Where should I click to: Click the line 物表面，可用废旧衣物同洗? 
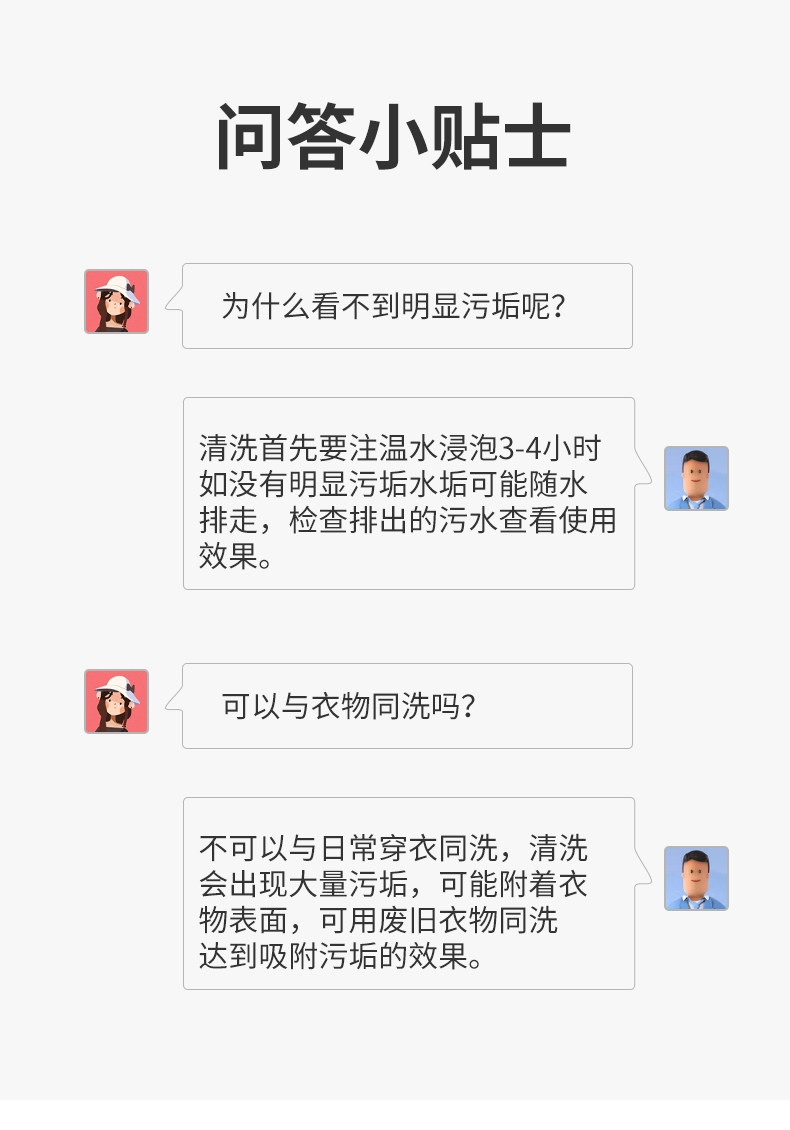[x=378, y=920]
